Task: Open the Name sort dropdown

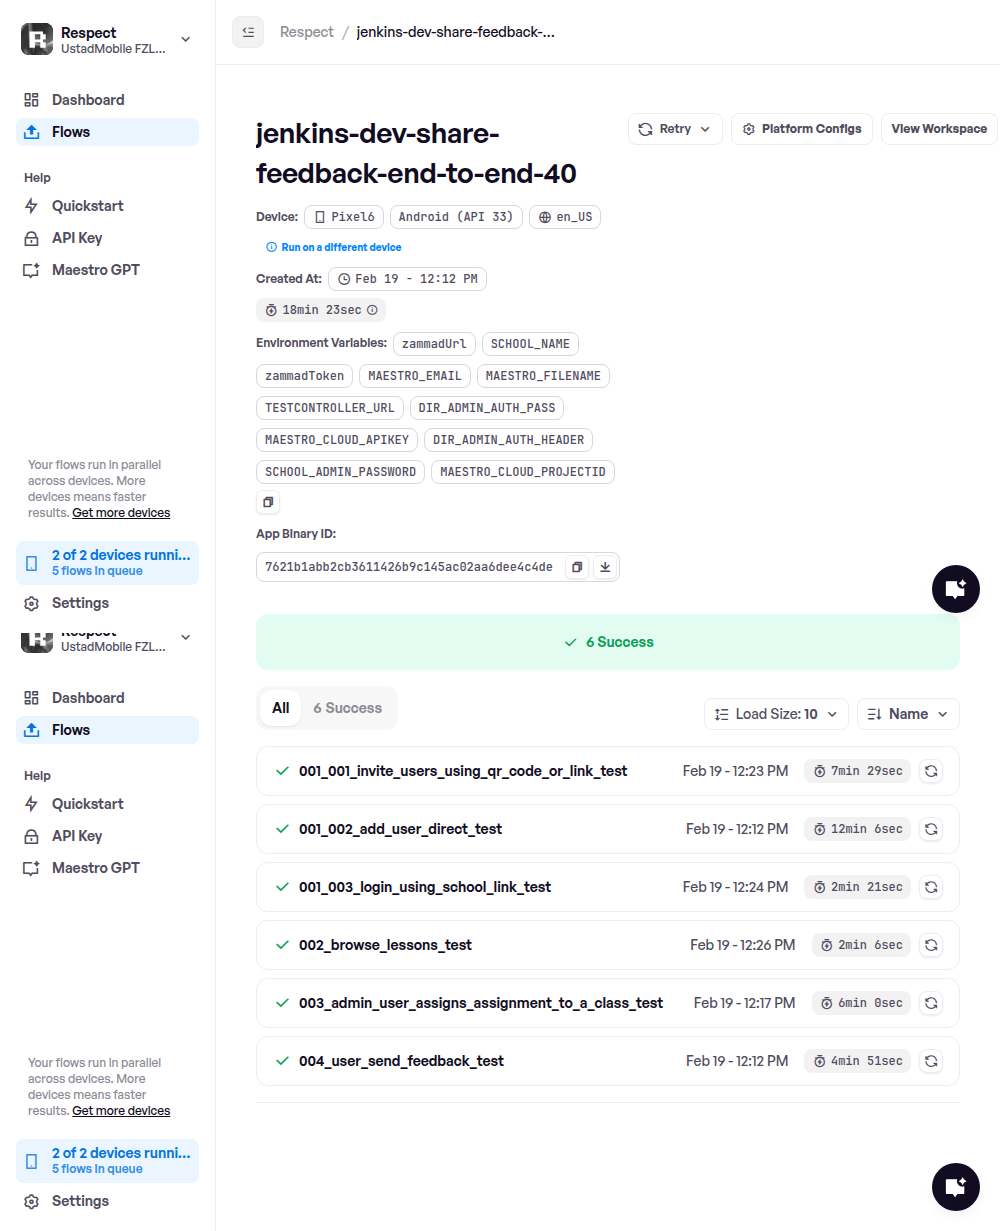Action: tap(908, 714)
